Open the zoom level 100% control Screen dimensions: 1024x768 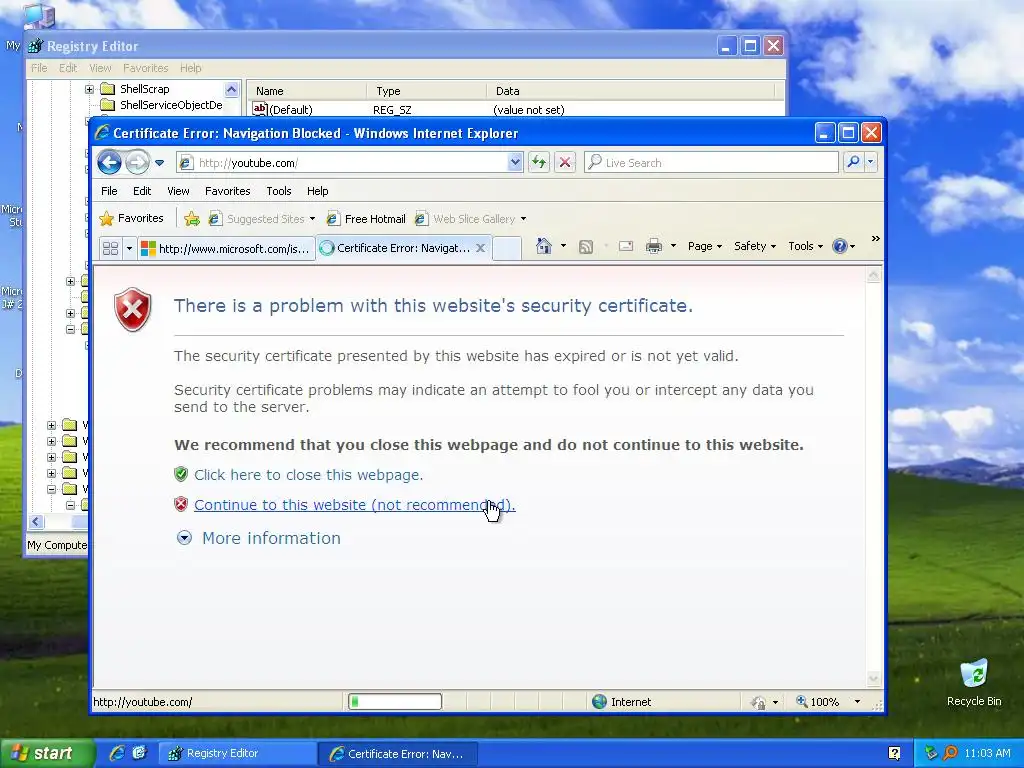[818, 702]
